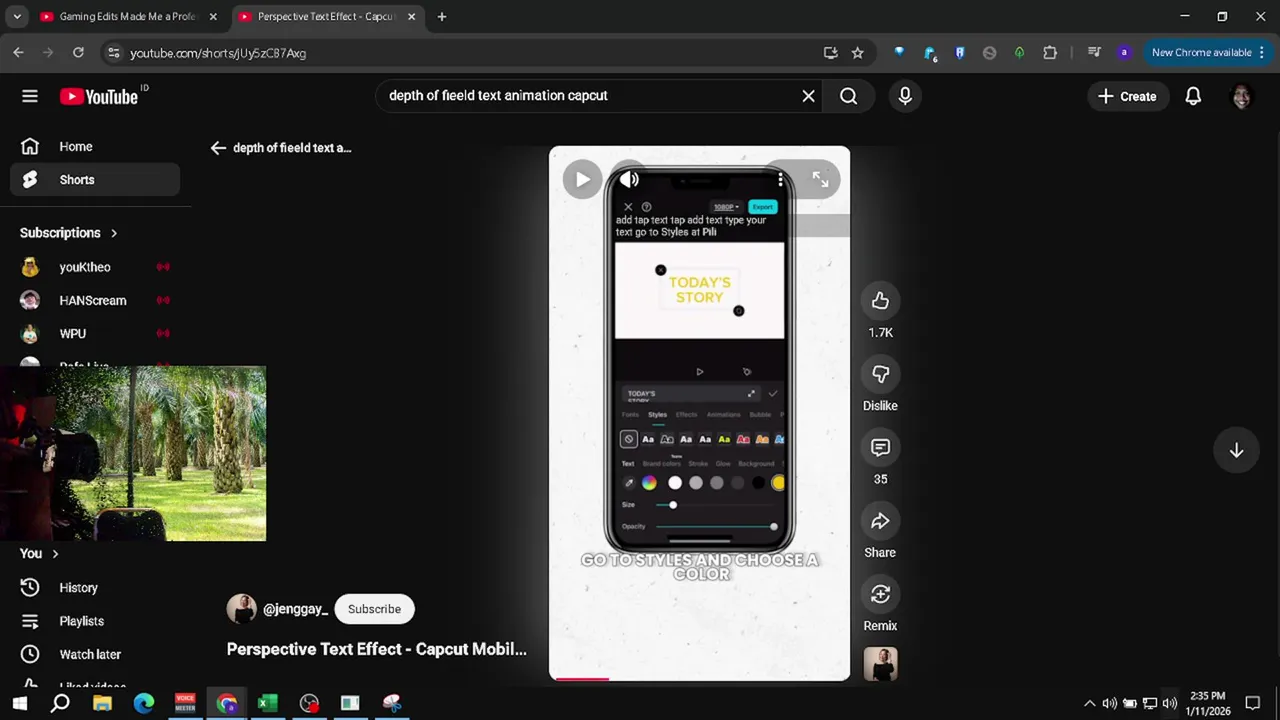Click the Short title Perspective Text Effect

[376, 649]
